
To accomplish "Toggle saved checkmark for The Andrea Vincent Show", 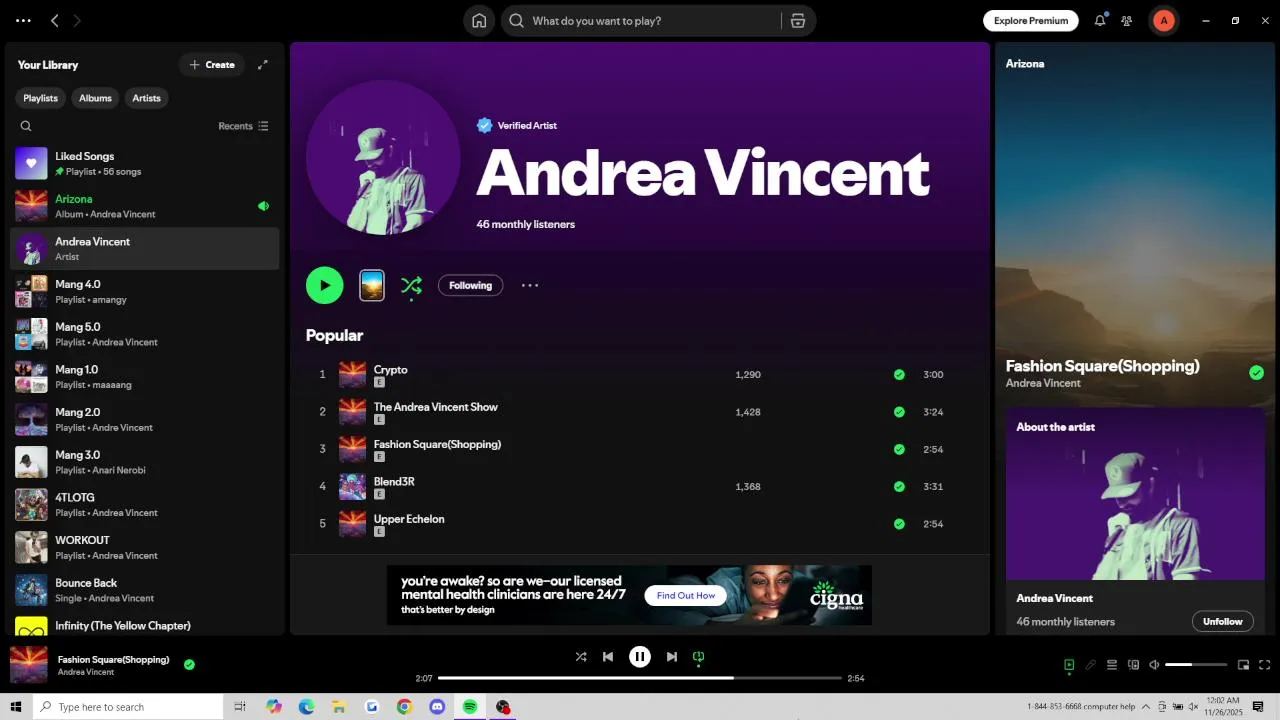I will 899,412.
